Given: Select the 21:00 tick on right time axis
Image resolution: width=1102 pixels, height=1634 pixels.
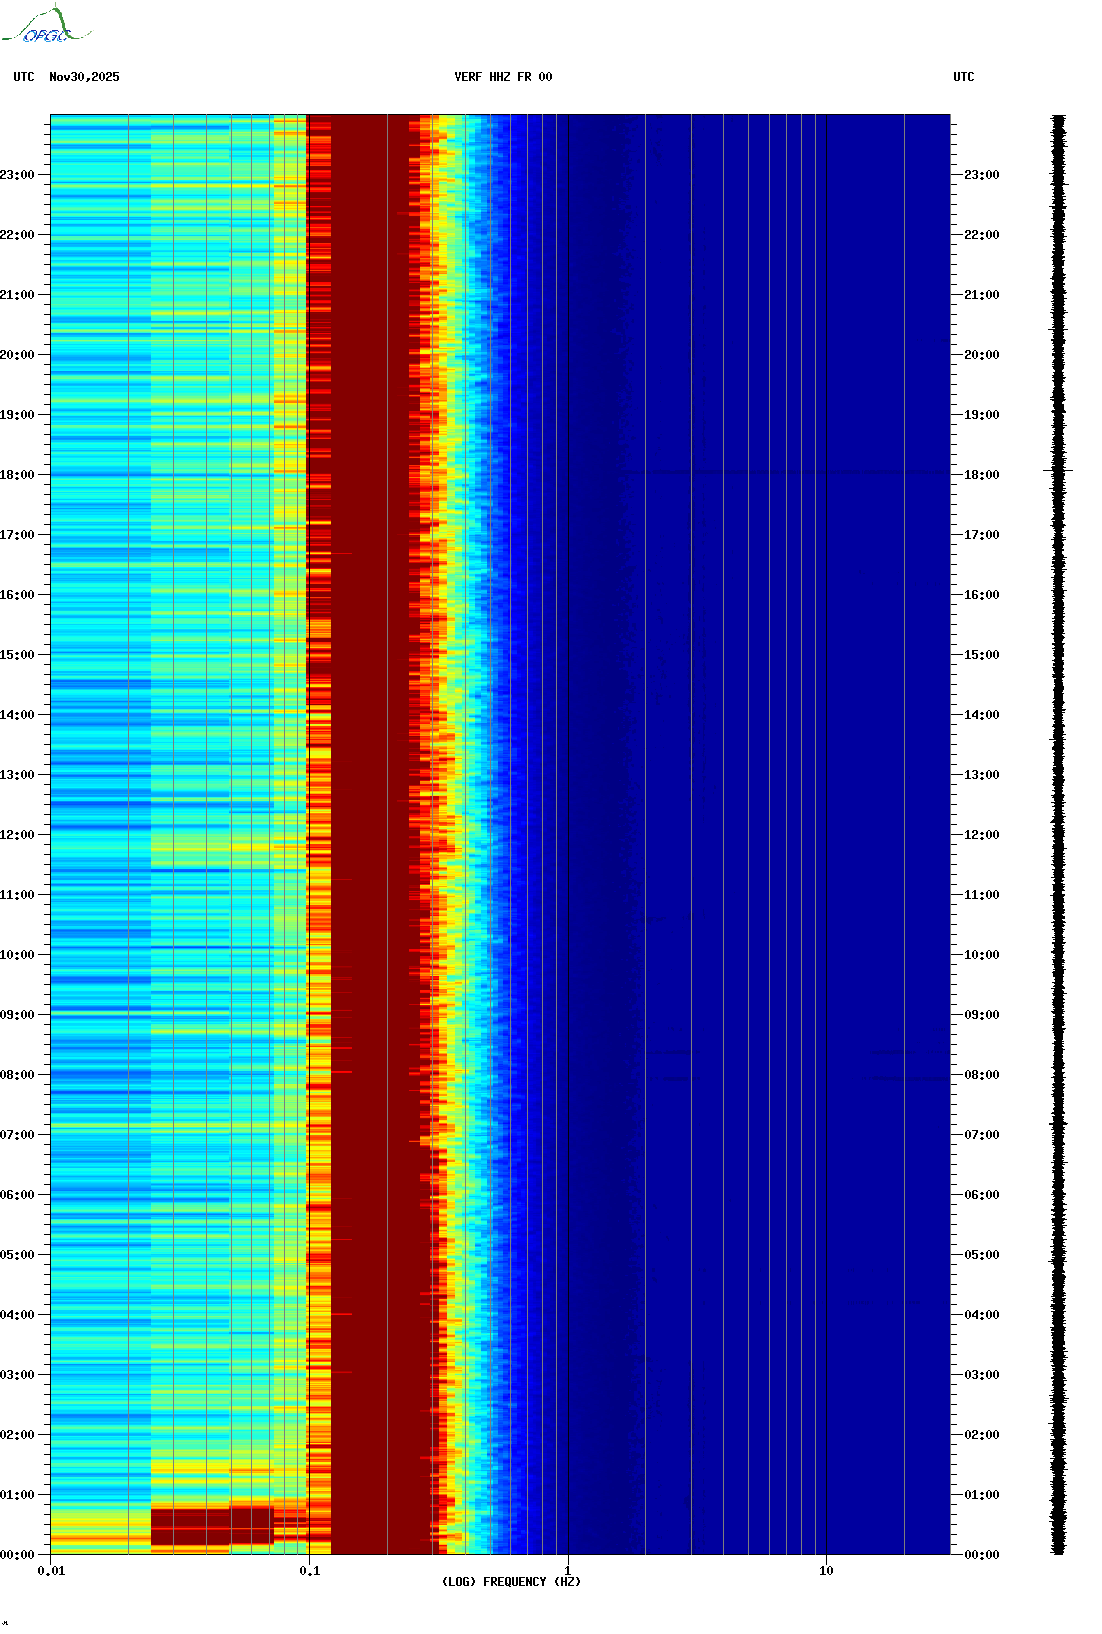Looking at the screenshot, I should point(981,295).
